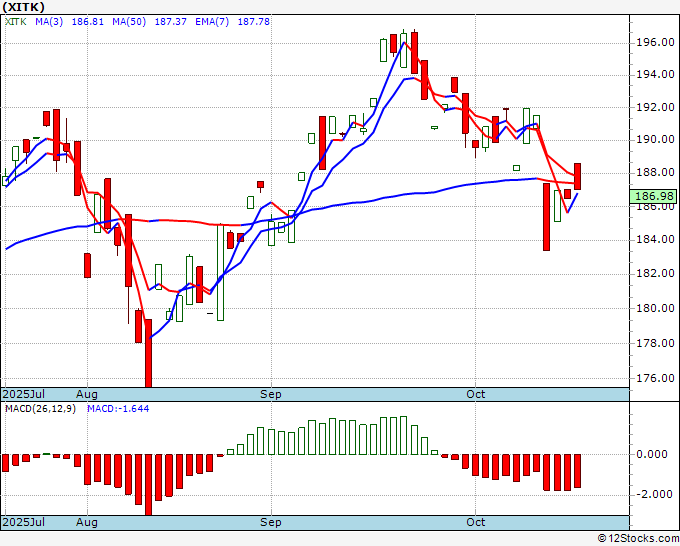Viewport: 680px width, 546px height.
Task: Click the EMA(7) value 187.78
Action: coord(254,22)
